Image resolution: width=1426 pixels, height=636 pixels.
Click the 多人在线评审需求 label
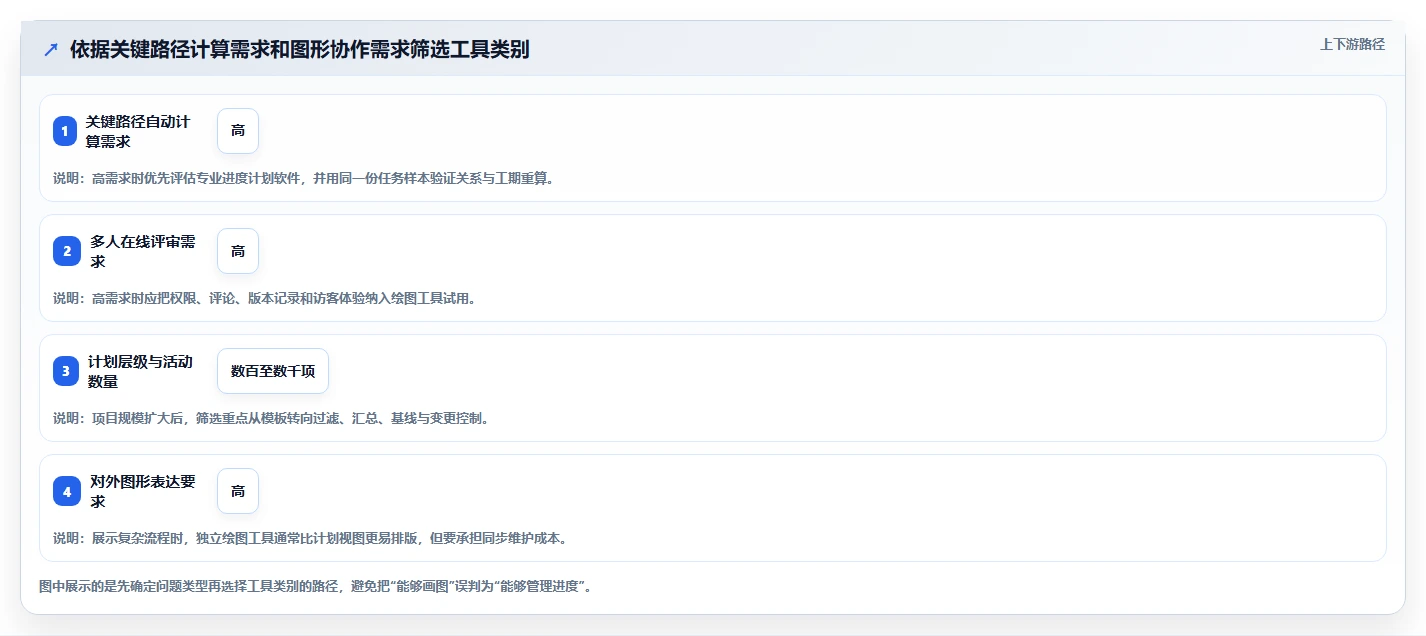pyautogui.click(x=142, y=251)
